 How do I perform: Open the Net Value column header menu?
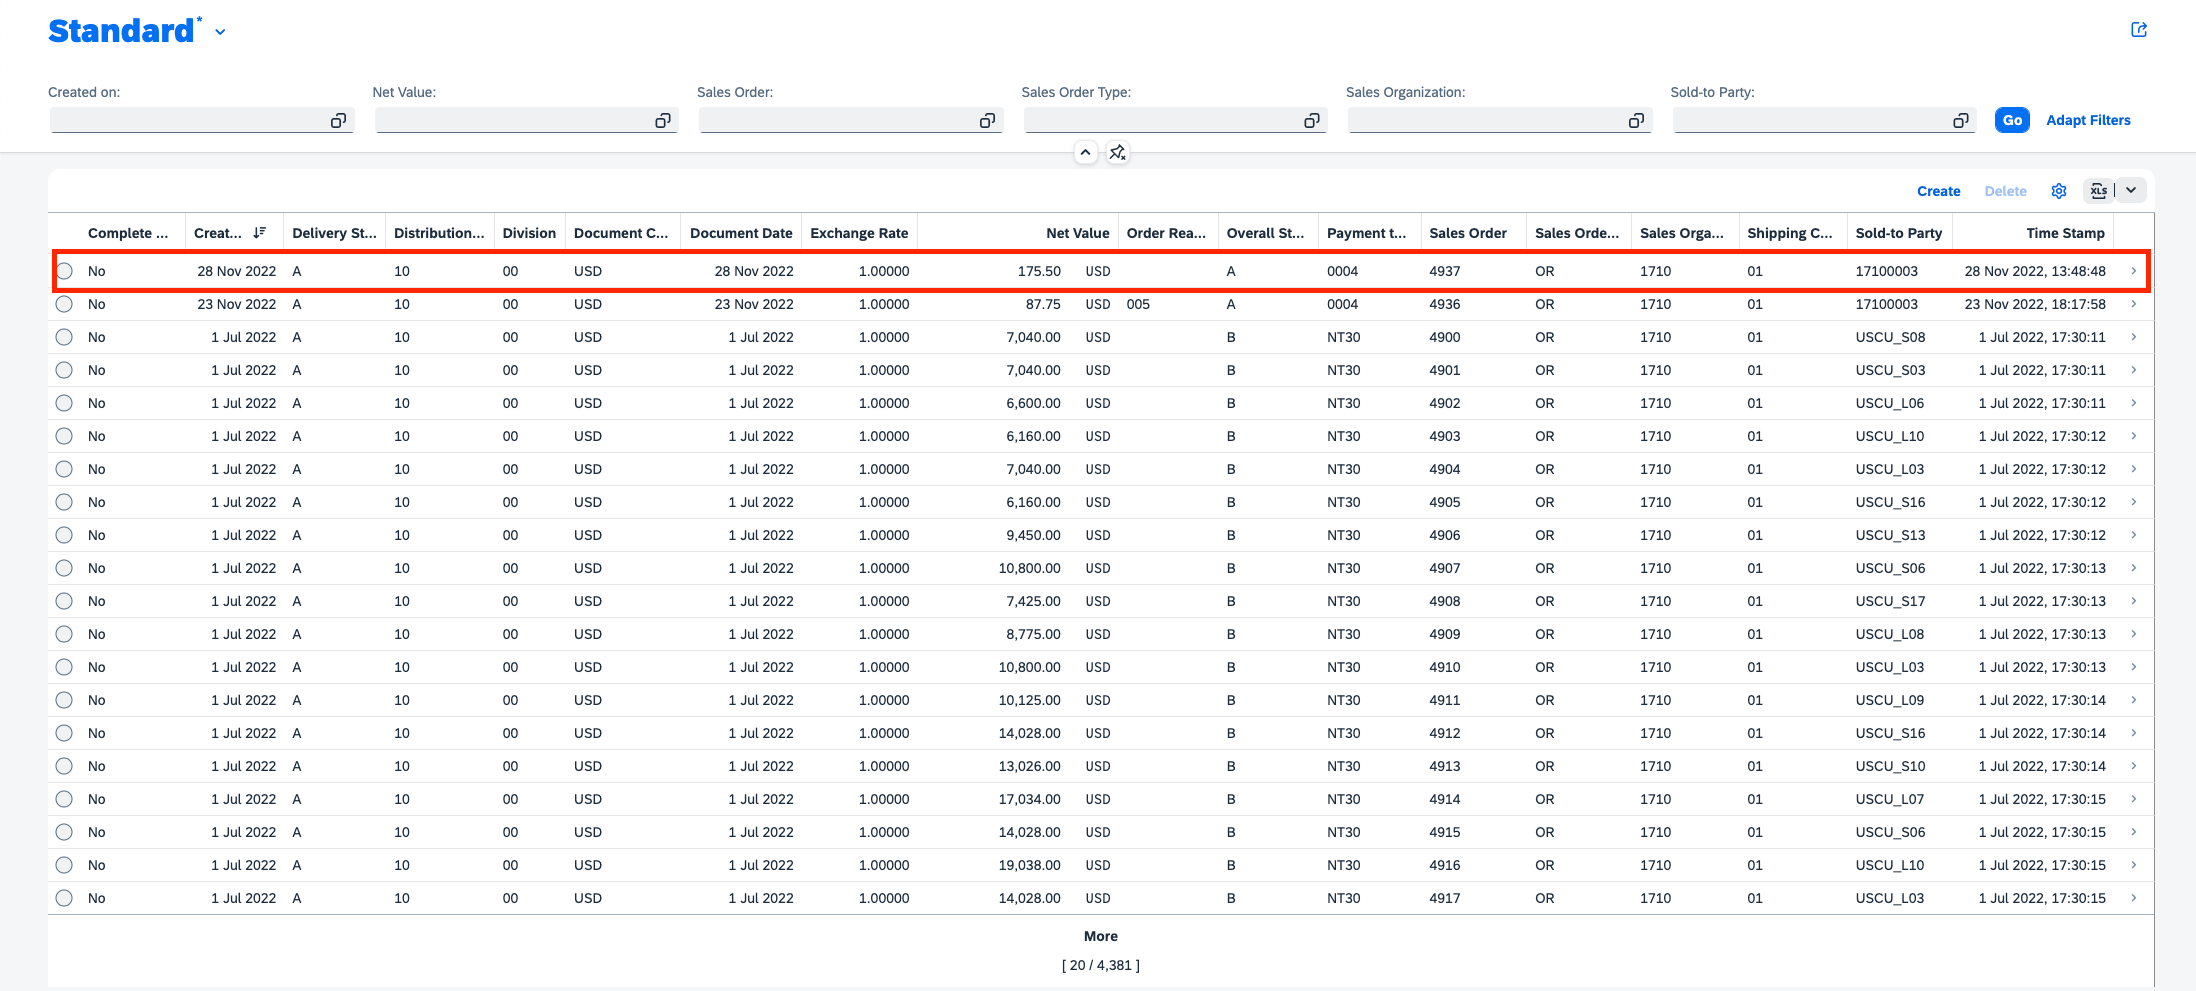tap(1017, 233)
